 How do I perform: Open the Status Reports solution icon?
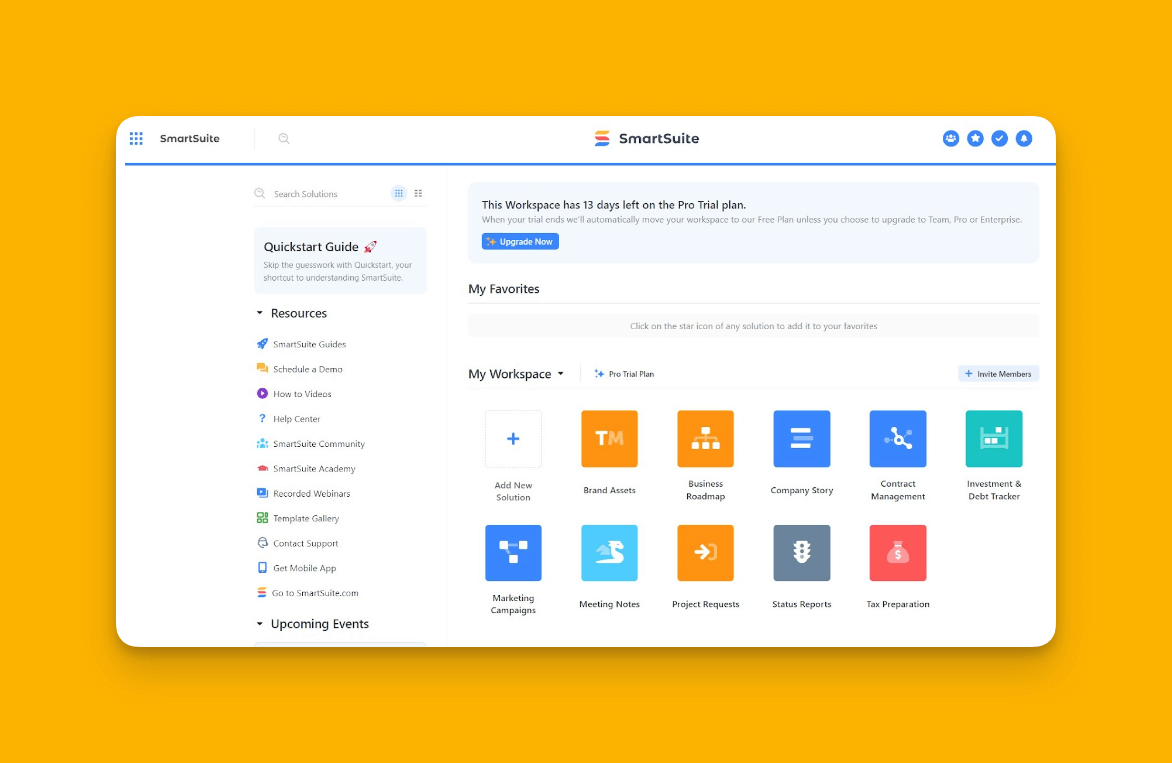(801, 552)
